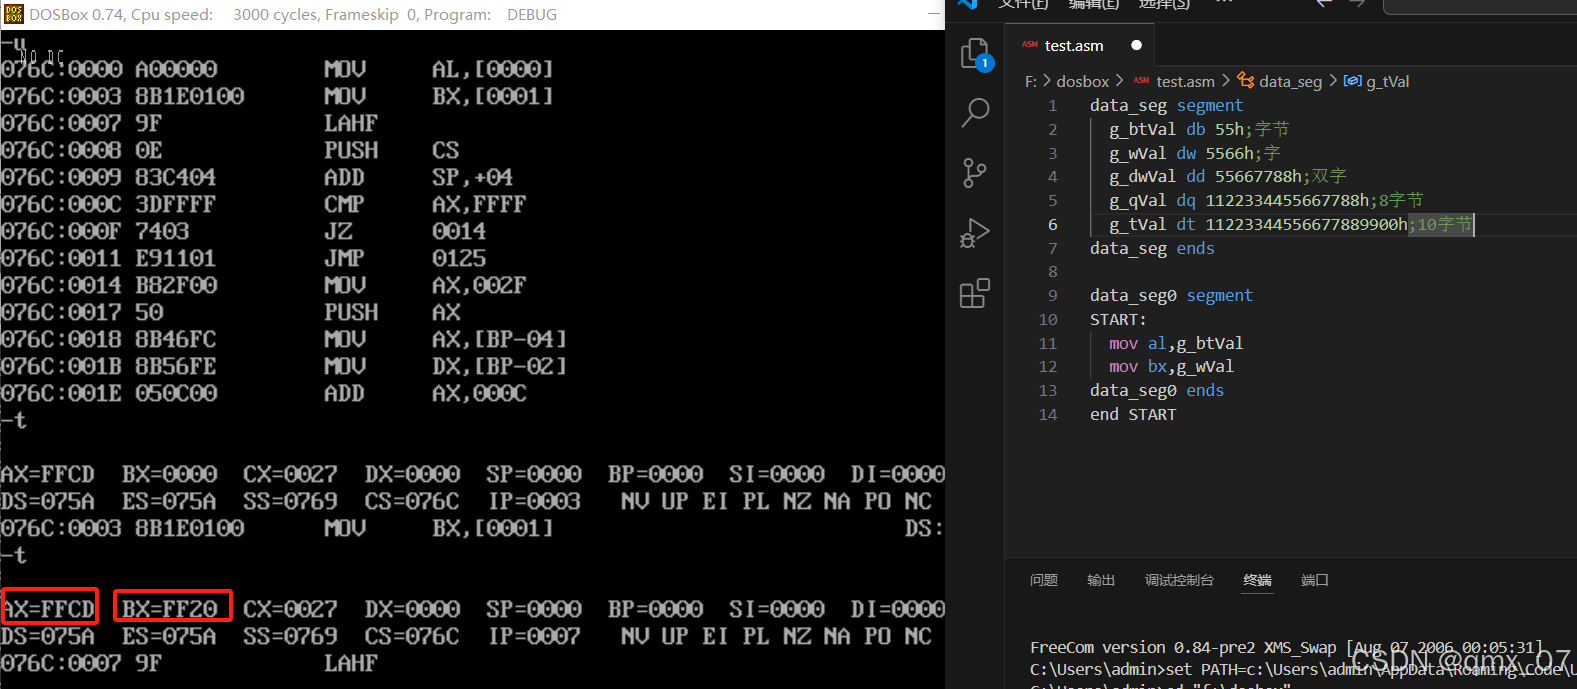Click the F: breadcrumb segment
The height and width of the screenshot is (689, 1577).
(1031, 82)
